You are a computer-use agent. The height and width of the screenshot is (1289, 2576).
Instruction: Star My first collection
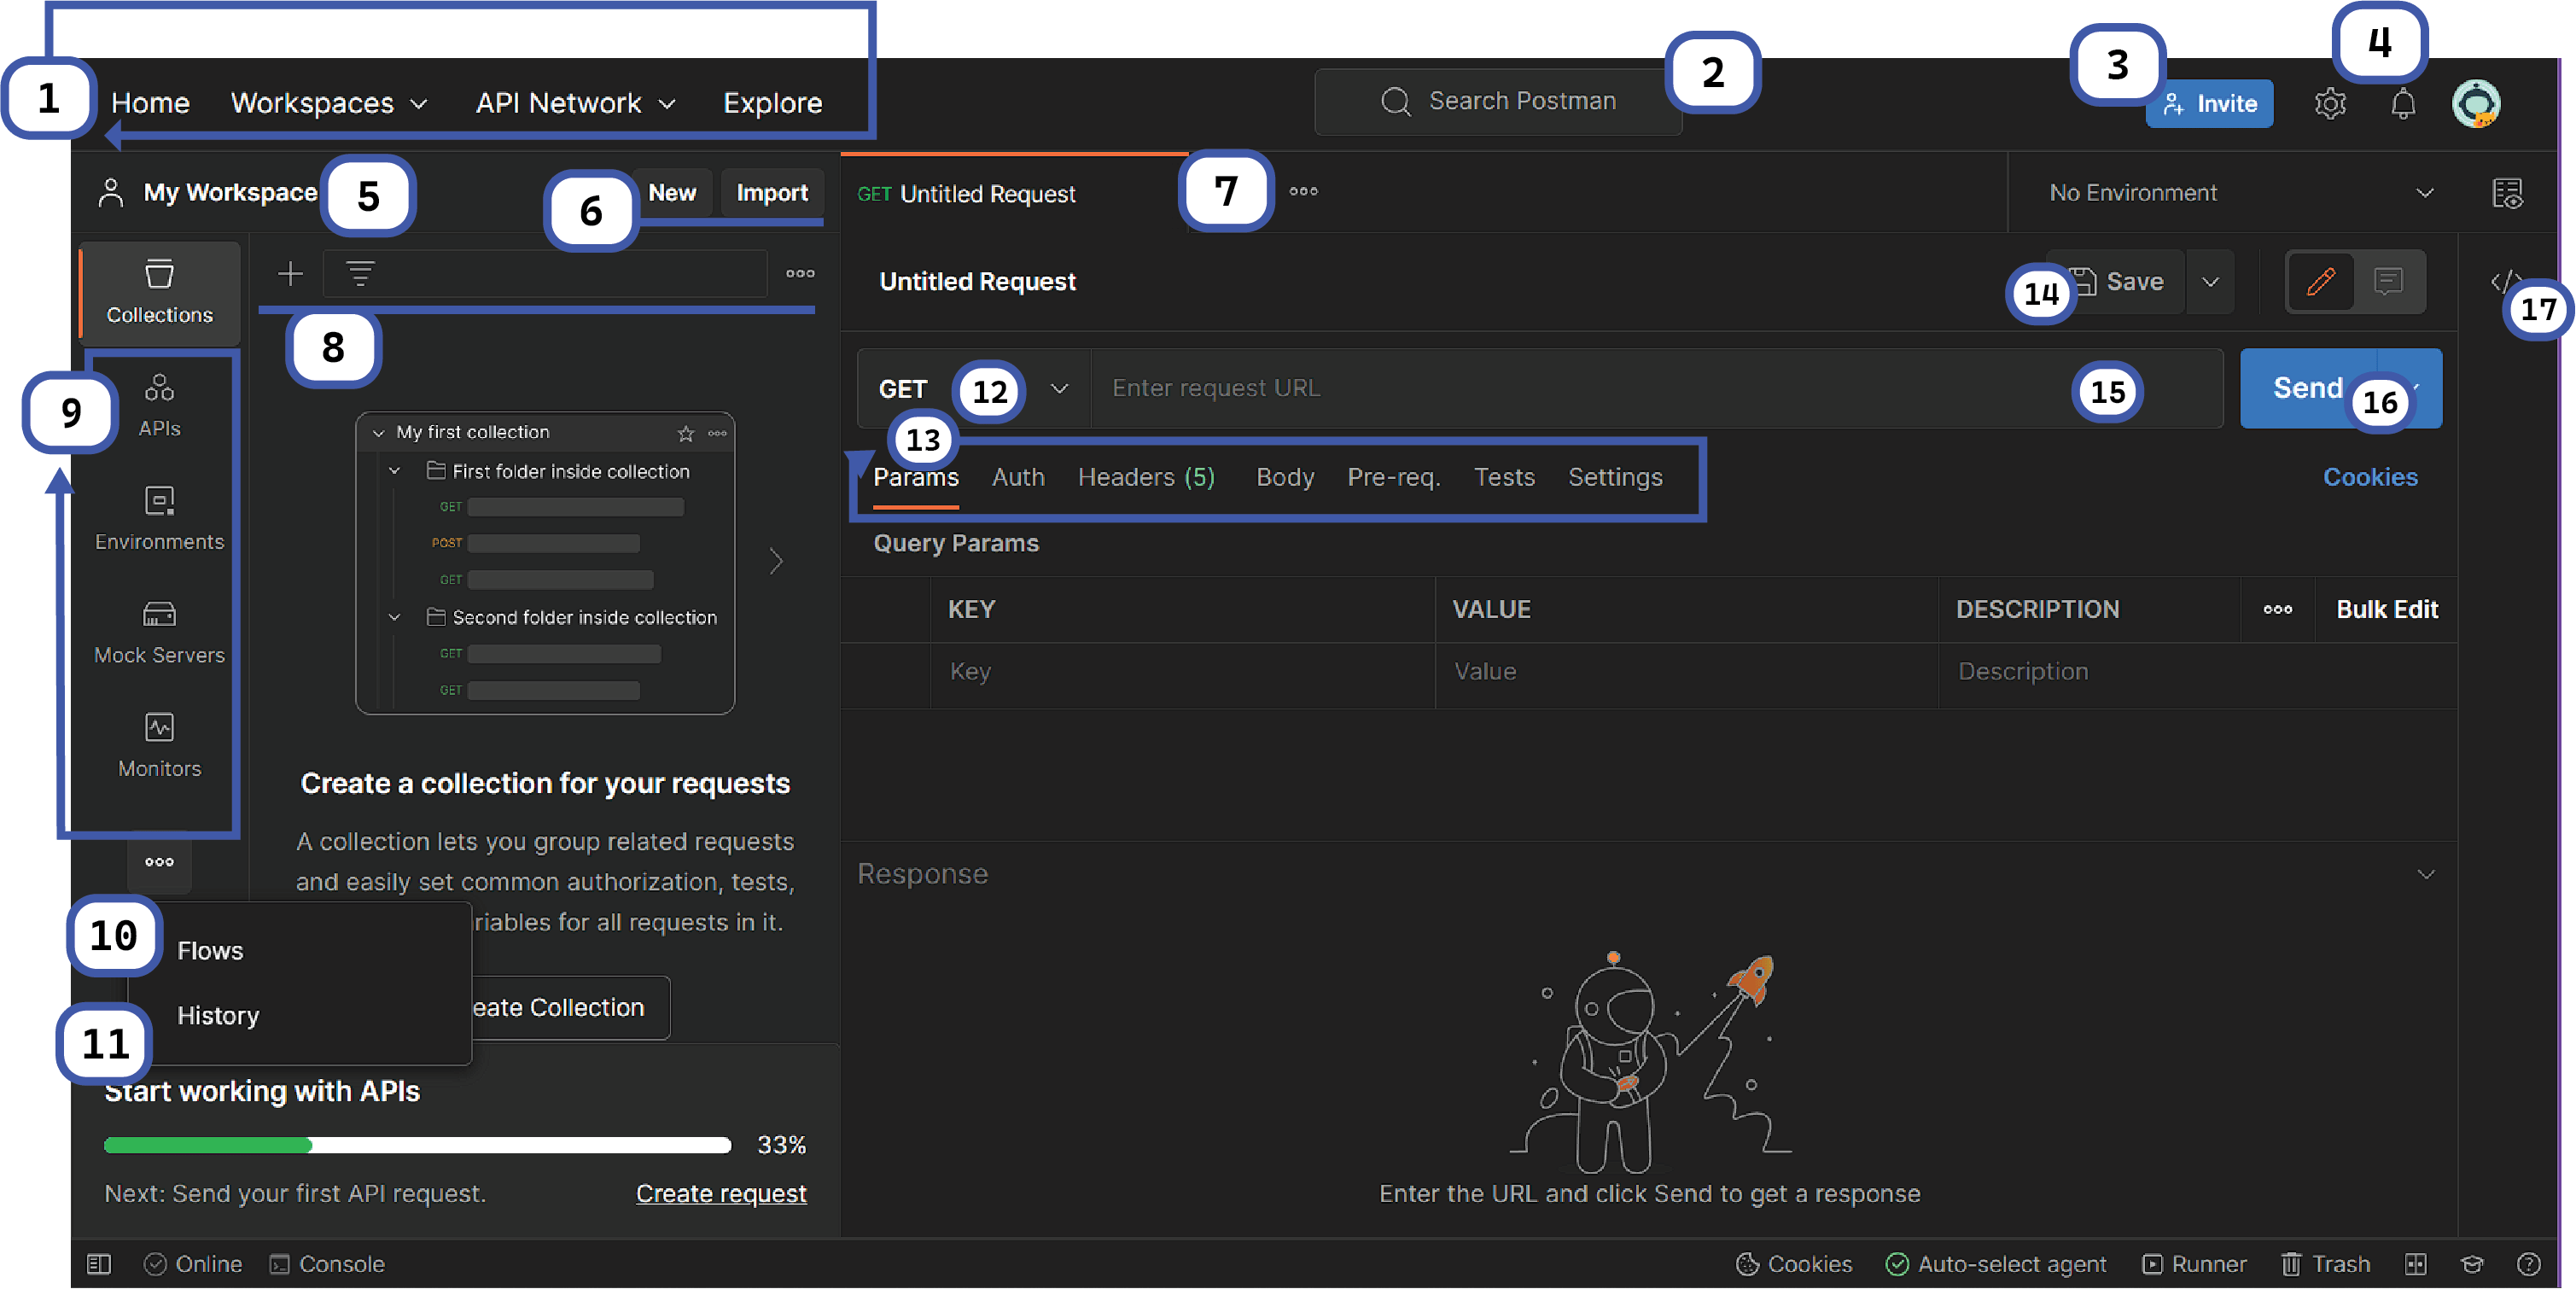coord(686,433)
